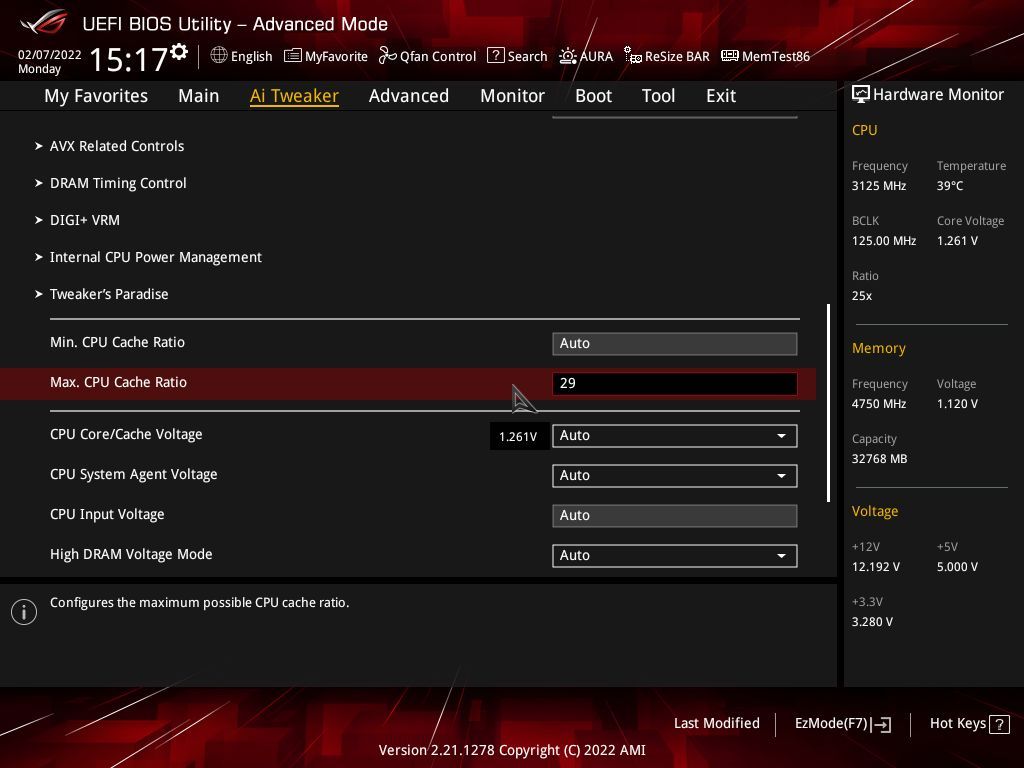Open CPU System Agent Voltage dropdown

675,475
